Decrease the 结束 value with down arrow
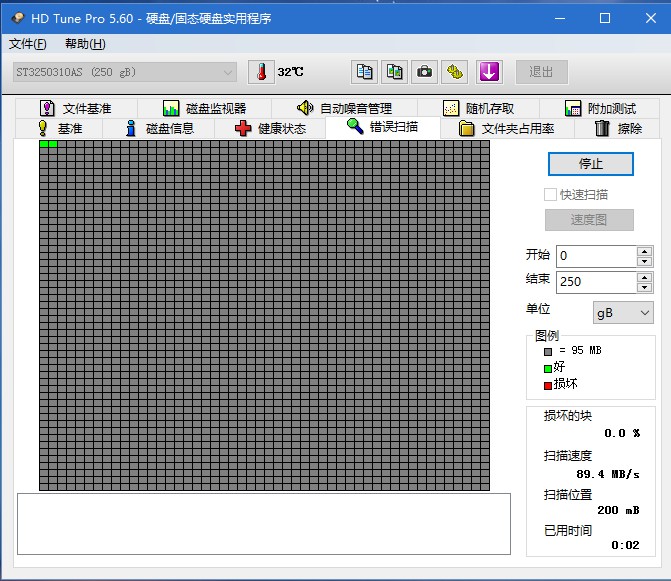The image size is (671, 581). coord(645,287)
